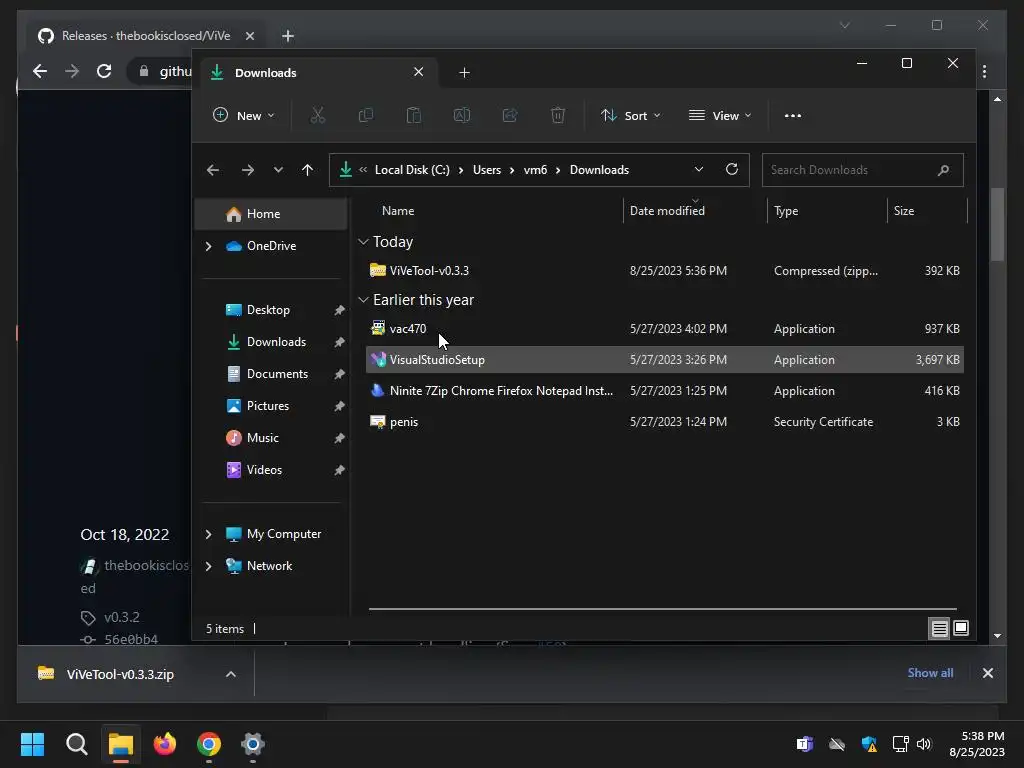This screenshot has width=1024, height=768.
Task: Click vm6 in the address breadcrumb
Action: click(535, 170)
